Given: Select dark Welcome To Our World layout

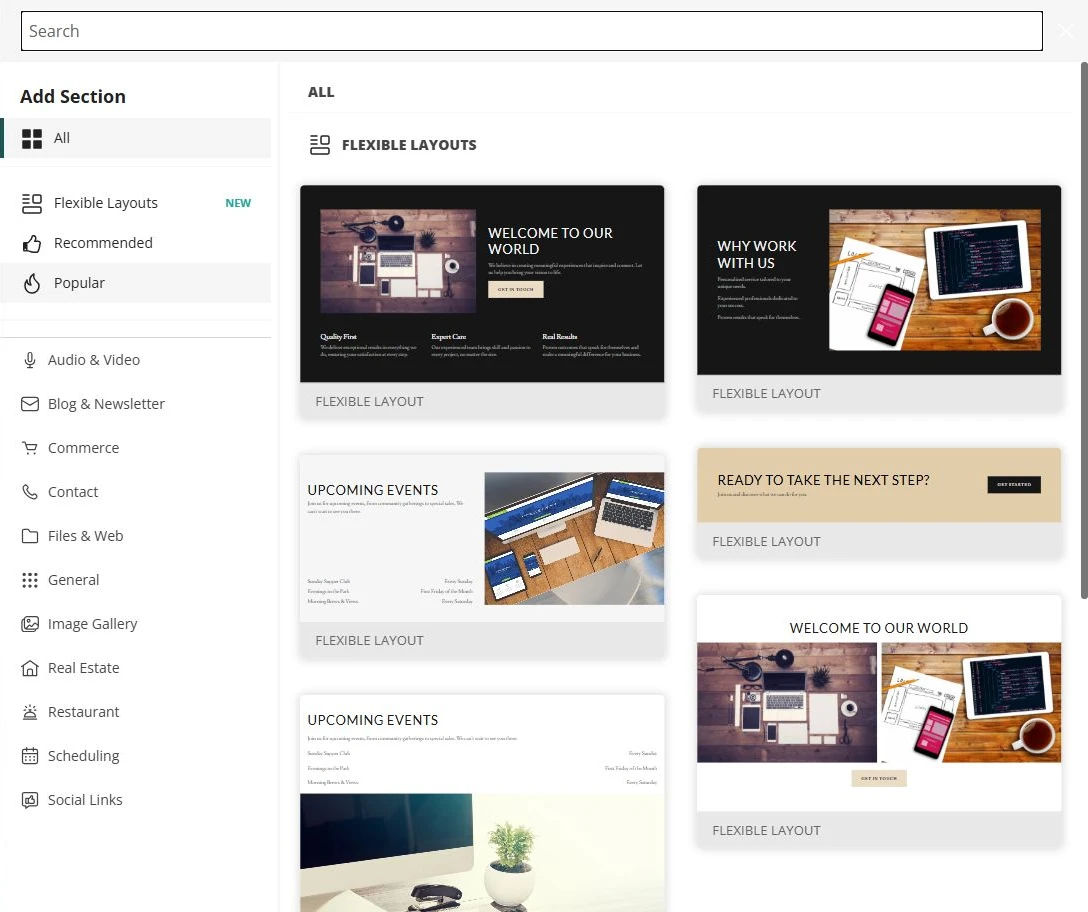Looking at the screenshot, I should pyautogui.click(x=482, y=302).
